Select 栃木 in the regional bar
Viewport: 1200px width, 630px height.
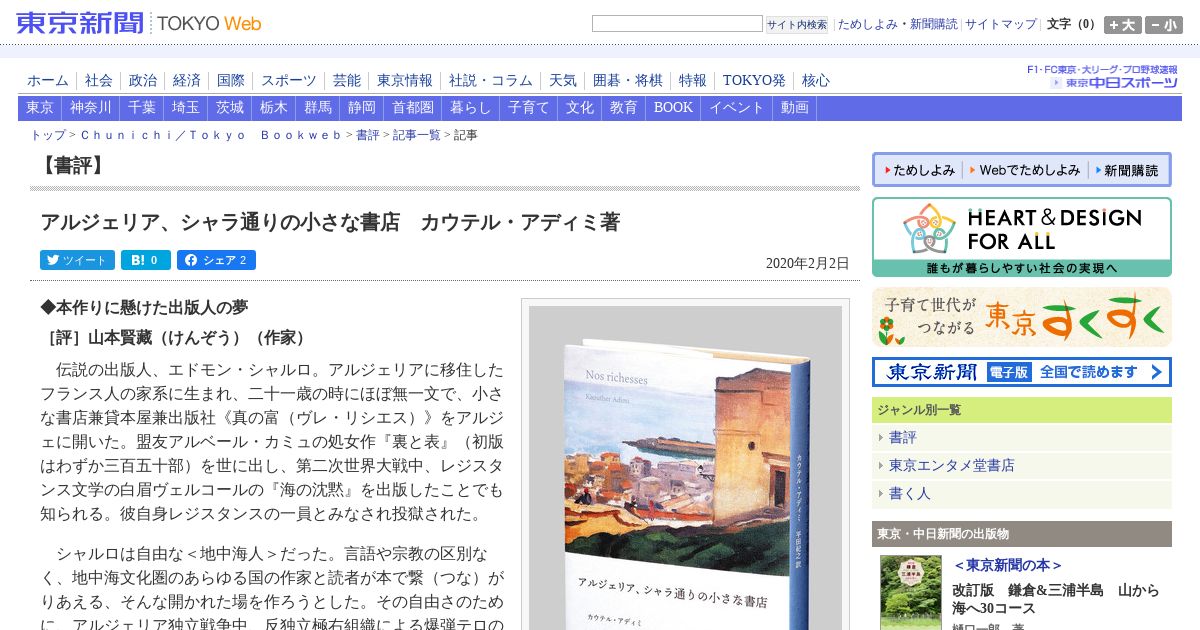pos(274,108)
